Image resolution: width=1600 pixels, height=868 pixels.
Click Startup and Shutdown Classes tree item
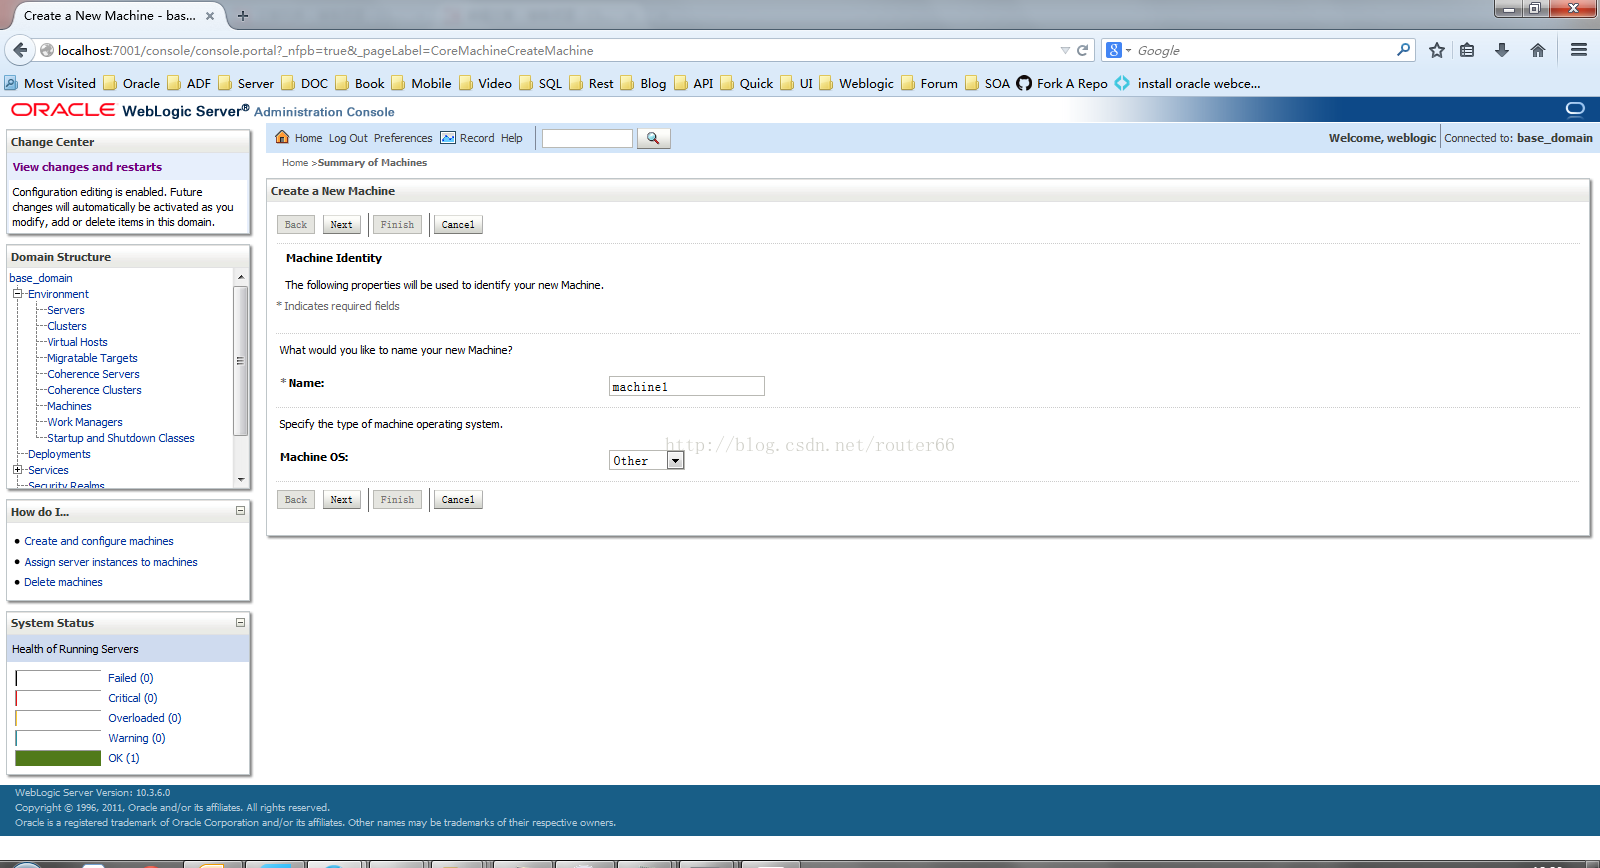[121, 438]
